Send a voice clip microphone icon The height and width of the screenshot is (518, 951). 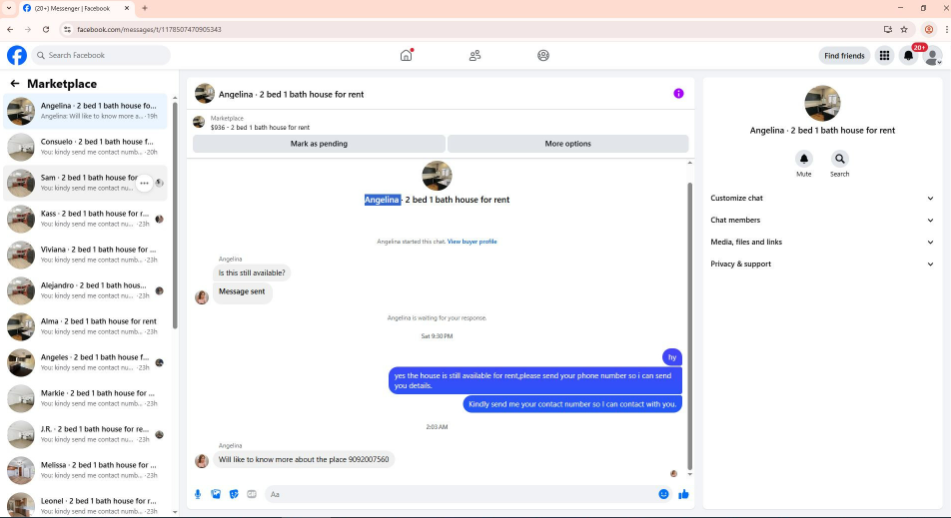click(x=198, y=494)
